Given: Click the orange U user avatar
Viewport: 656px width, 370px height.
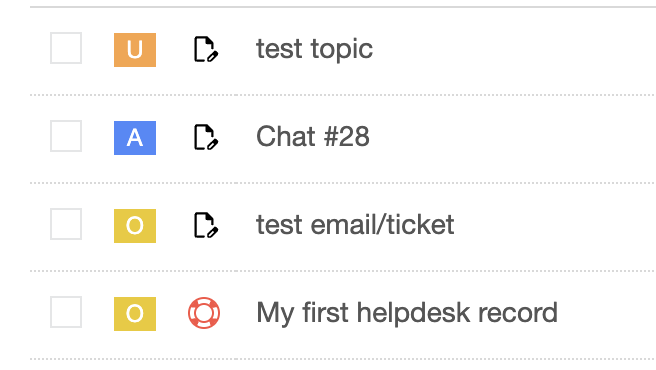Looking at the screenshot, I should 135,50.
